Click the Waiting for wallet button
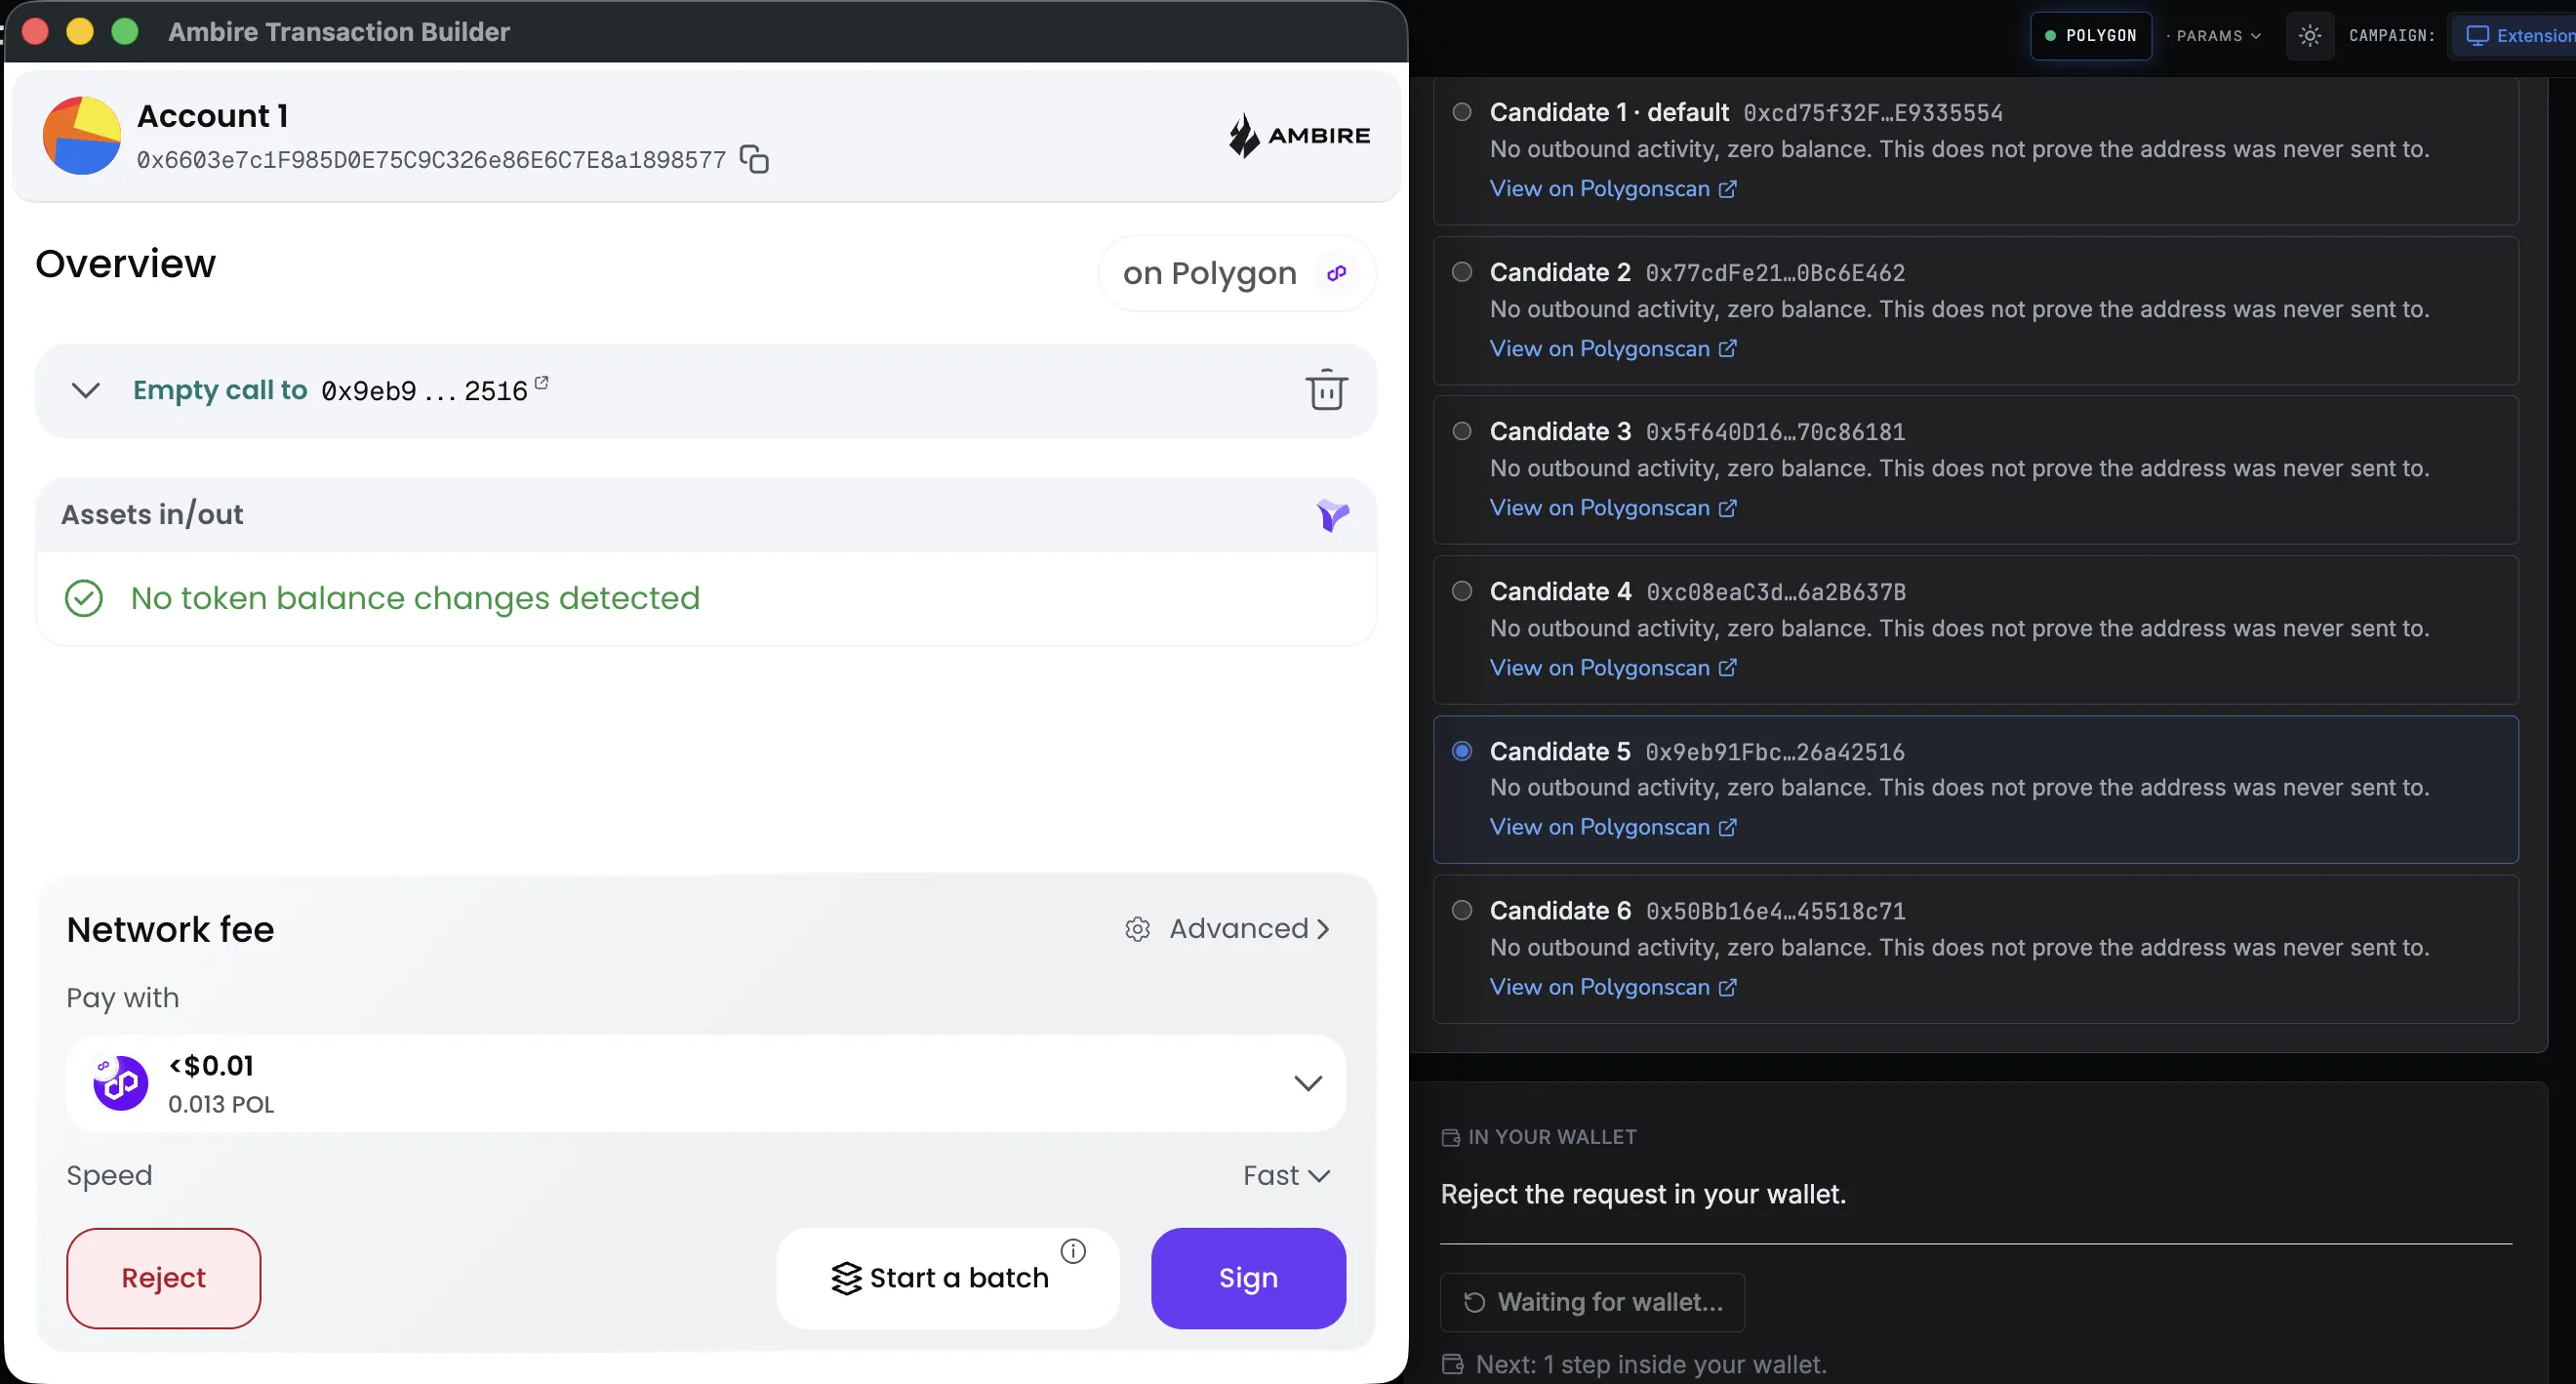 pos(1592,1302)
